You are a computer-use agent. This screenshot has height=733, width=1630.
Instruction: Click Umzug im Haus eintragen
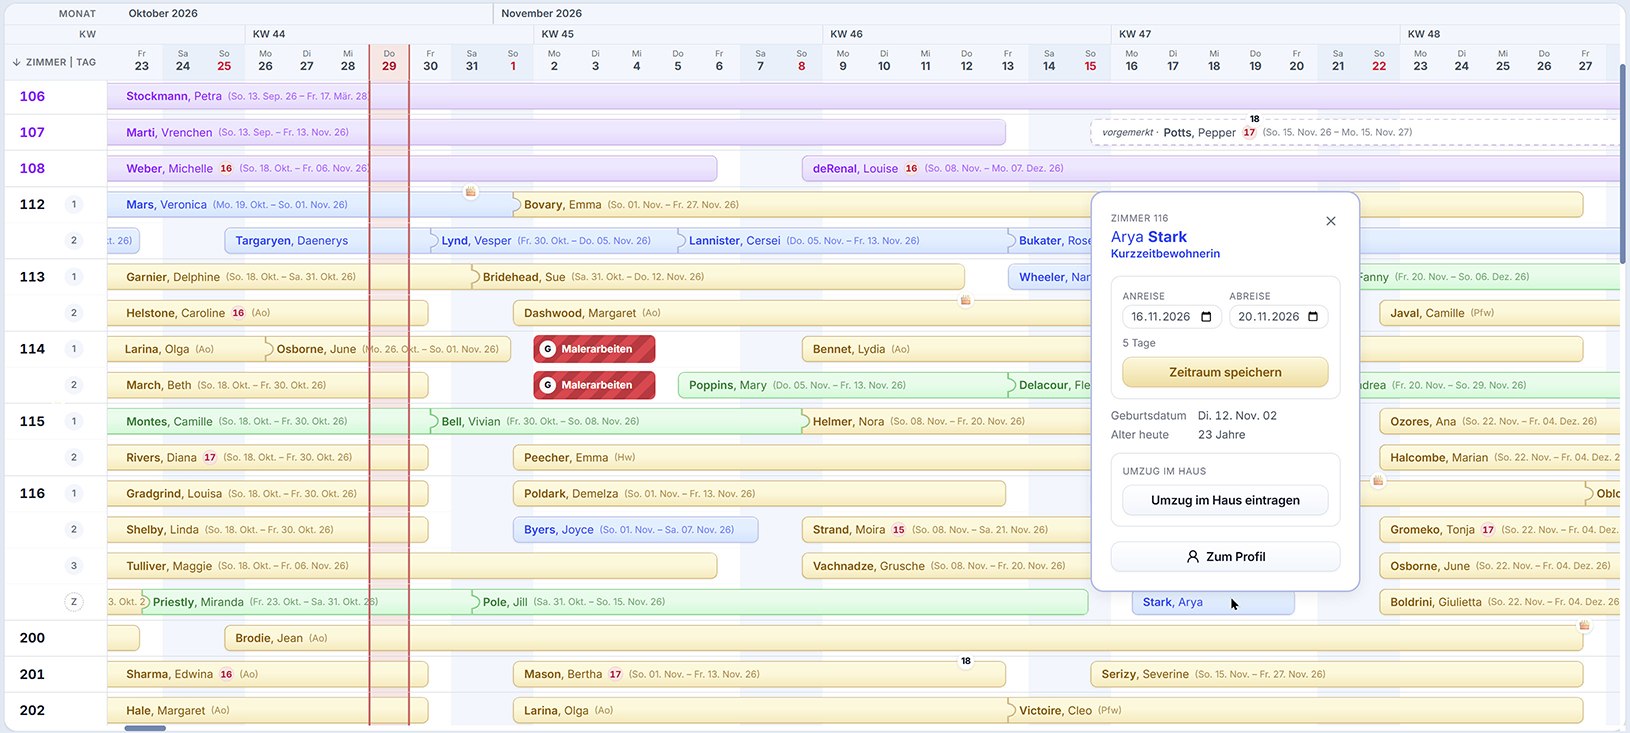click(1225, 500)
